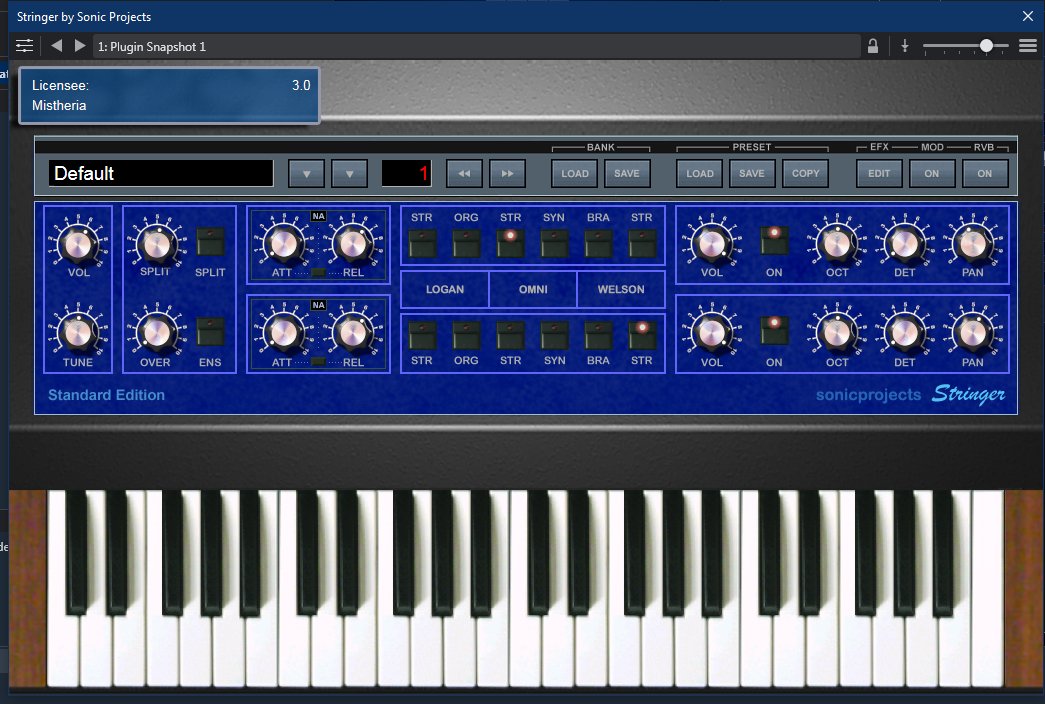The height and width of the screenshot is (704, 1045).
Task: Open the EFX EDIT button
Action: [x=879, y=173]
